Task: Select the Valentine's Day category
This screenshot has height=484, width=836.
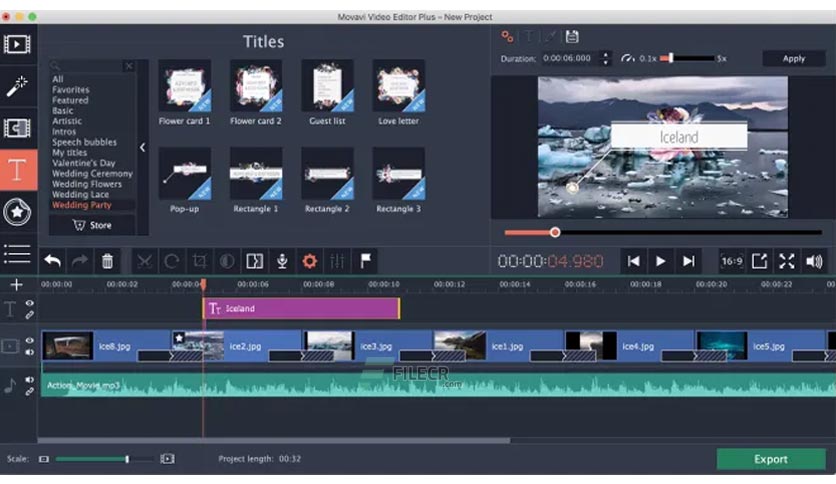Action: point(84,163)
